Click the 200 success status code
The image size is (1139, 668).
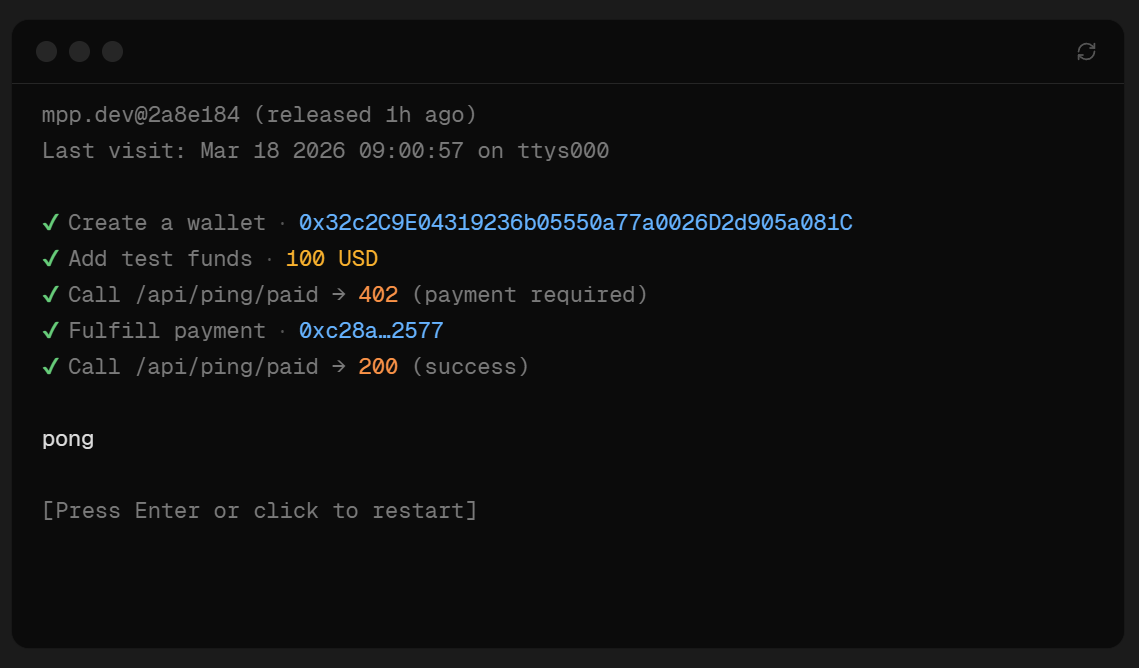coord(377,366)
